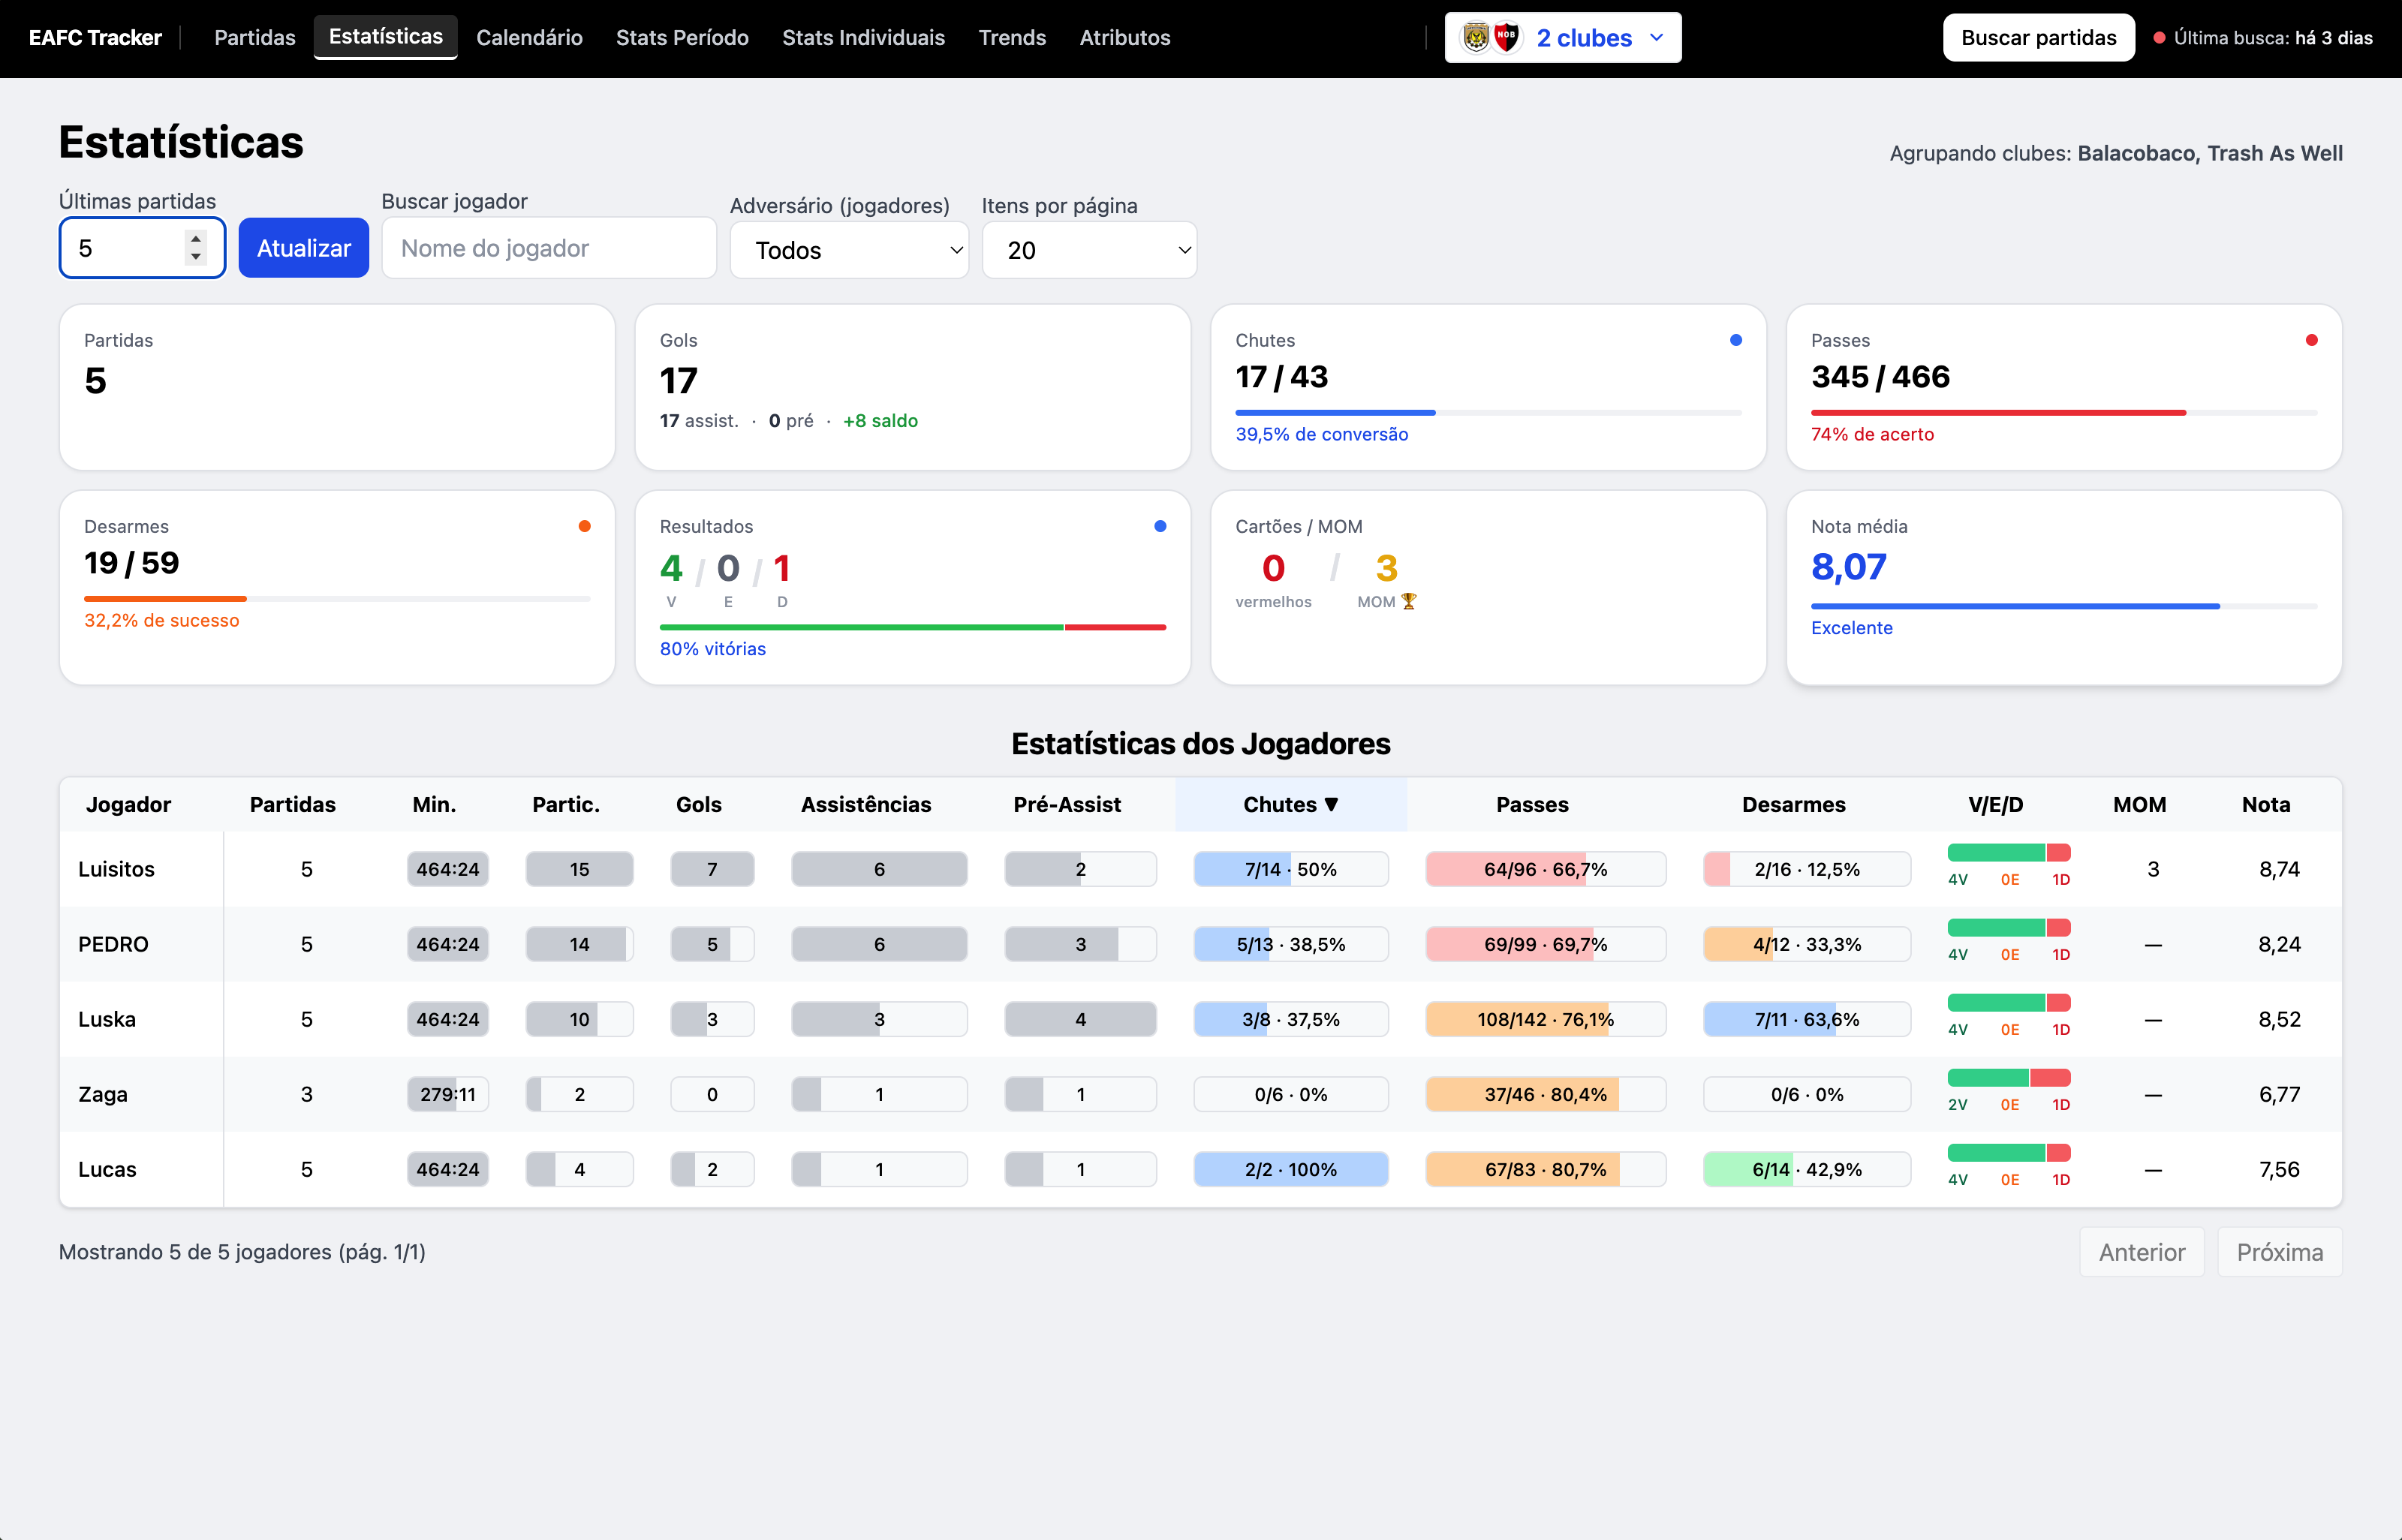The height and width of the screenshot is (1540, 2402).
Task: Switch to the Calendário tab
Action: tap(529, 38)
